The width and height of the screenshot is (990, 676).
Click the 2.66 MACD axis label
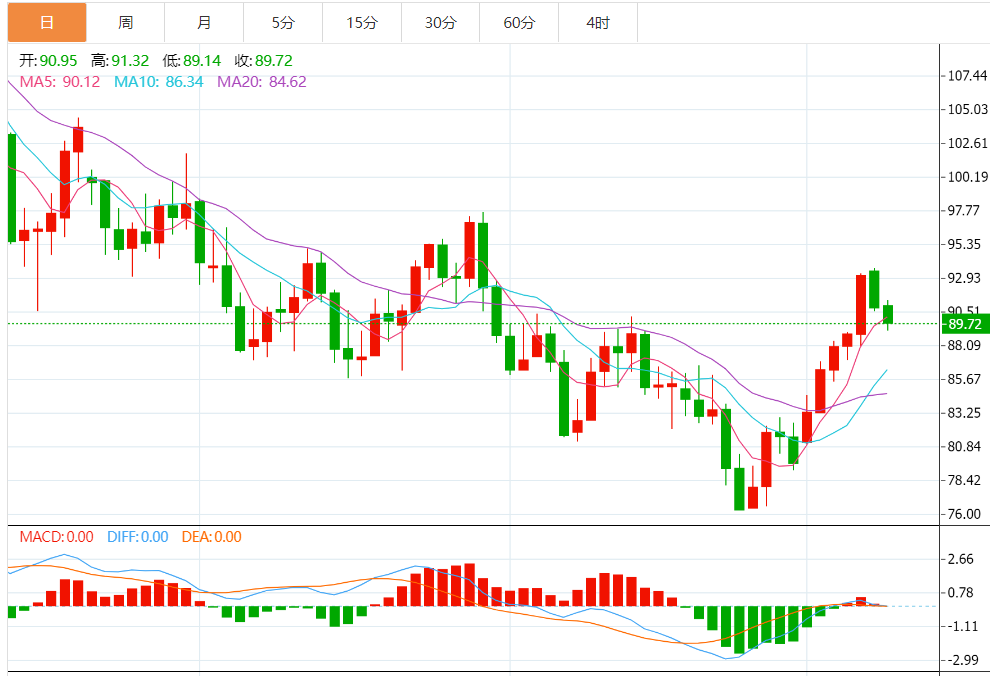click(x=960, y=559)
